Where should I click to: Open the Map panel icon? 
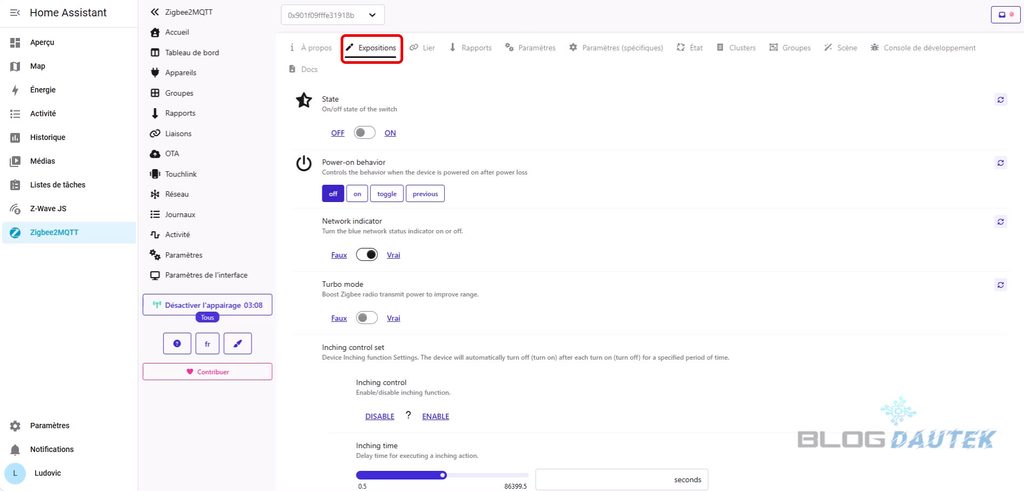(15, 66)
